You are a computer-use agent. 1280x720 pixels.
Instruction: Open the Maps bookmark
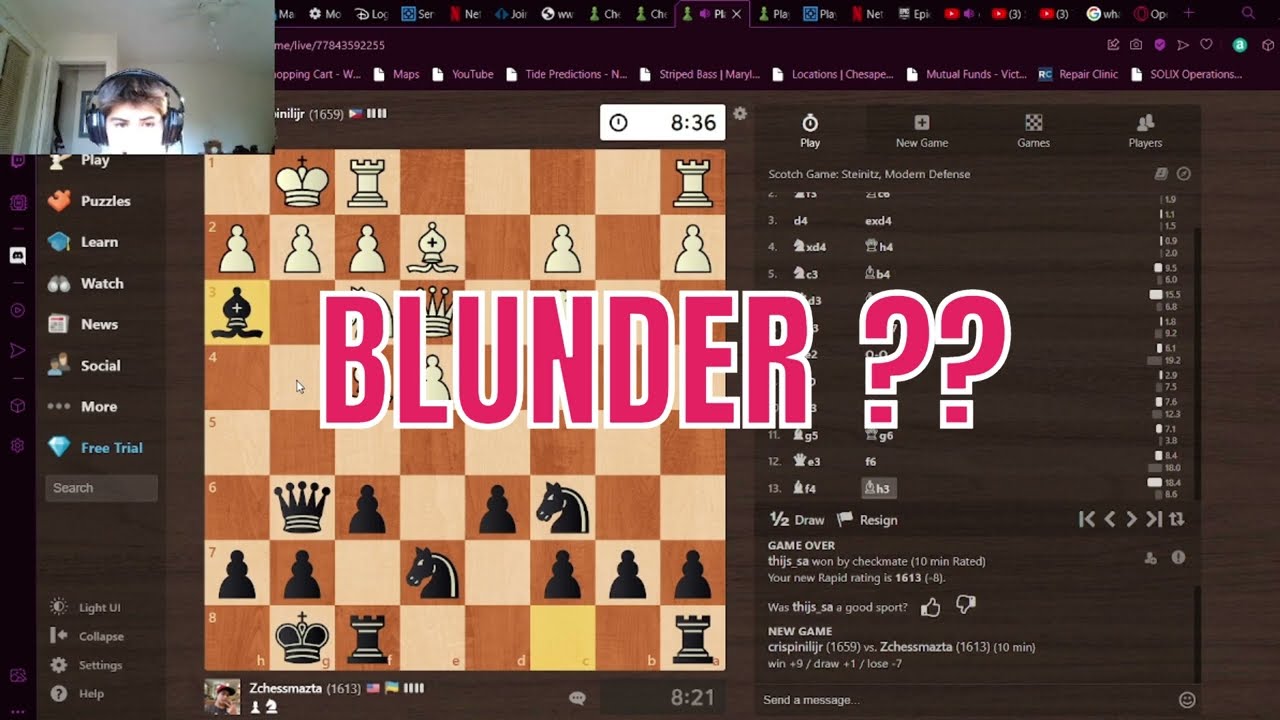(396, 74)
